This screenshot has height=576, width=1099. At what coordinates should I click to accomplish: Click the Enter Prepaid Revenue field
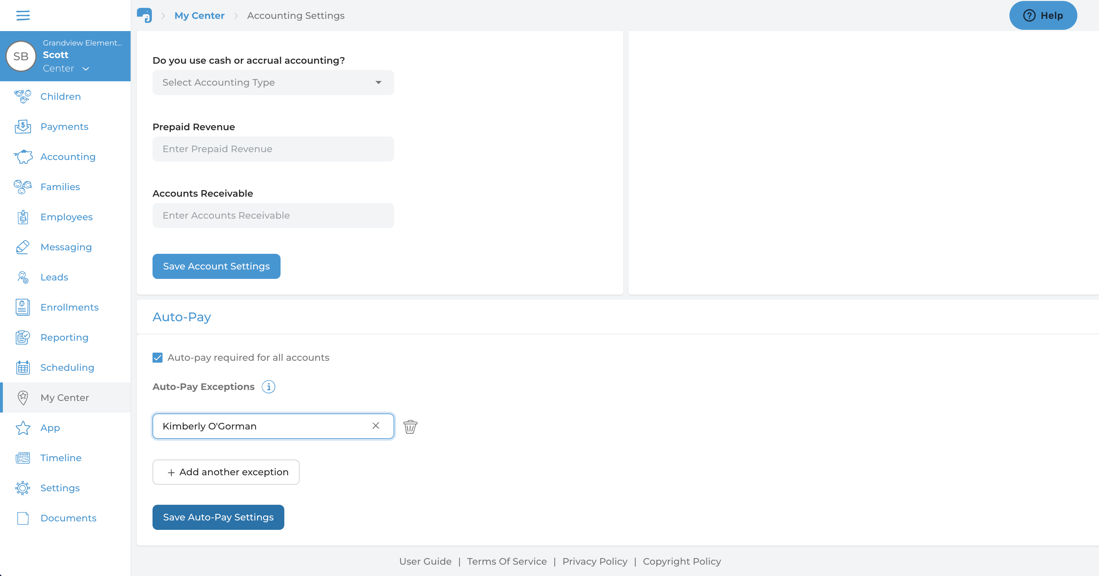(x=272, y=148)
